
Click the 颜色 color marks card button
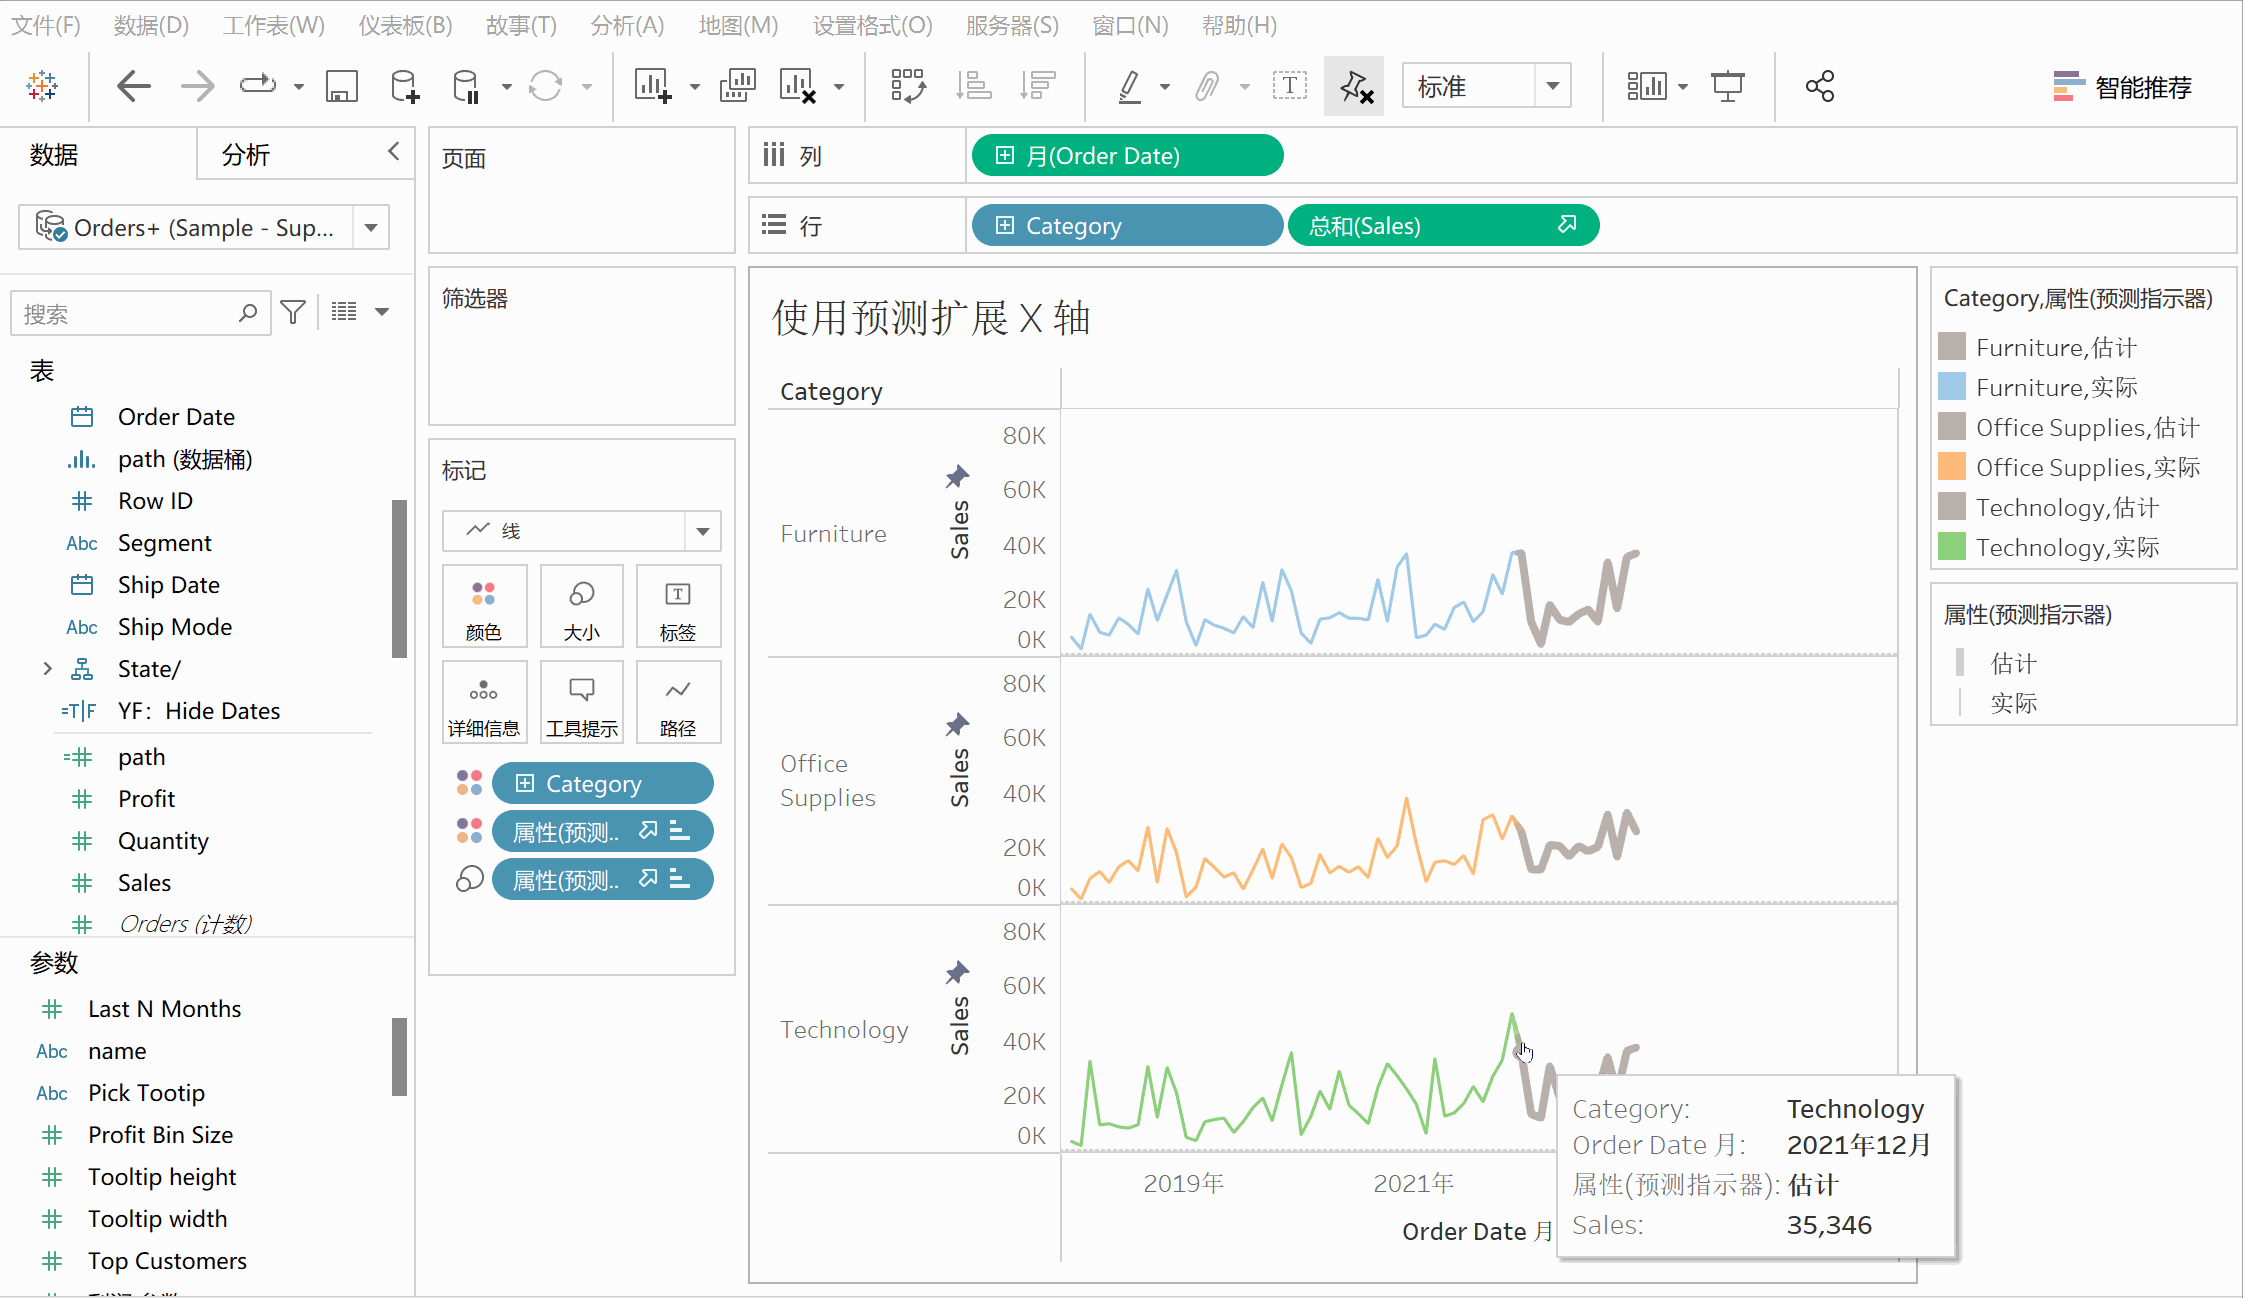(484, 606)
